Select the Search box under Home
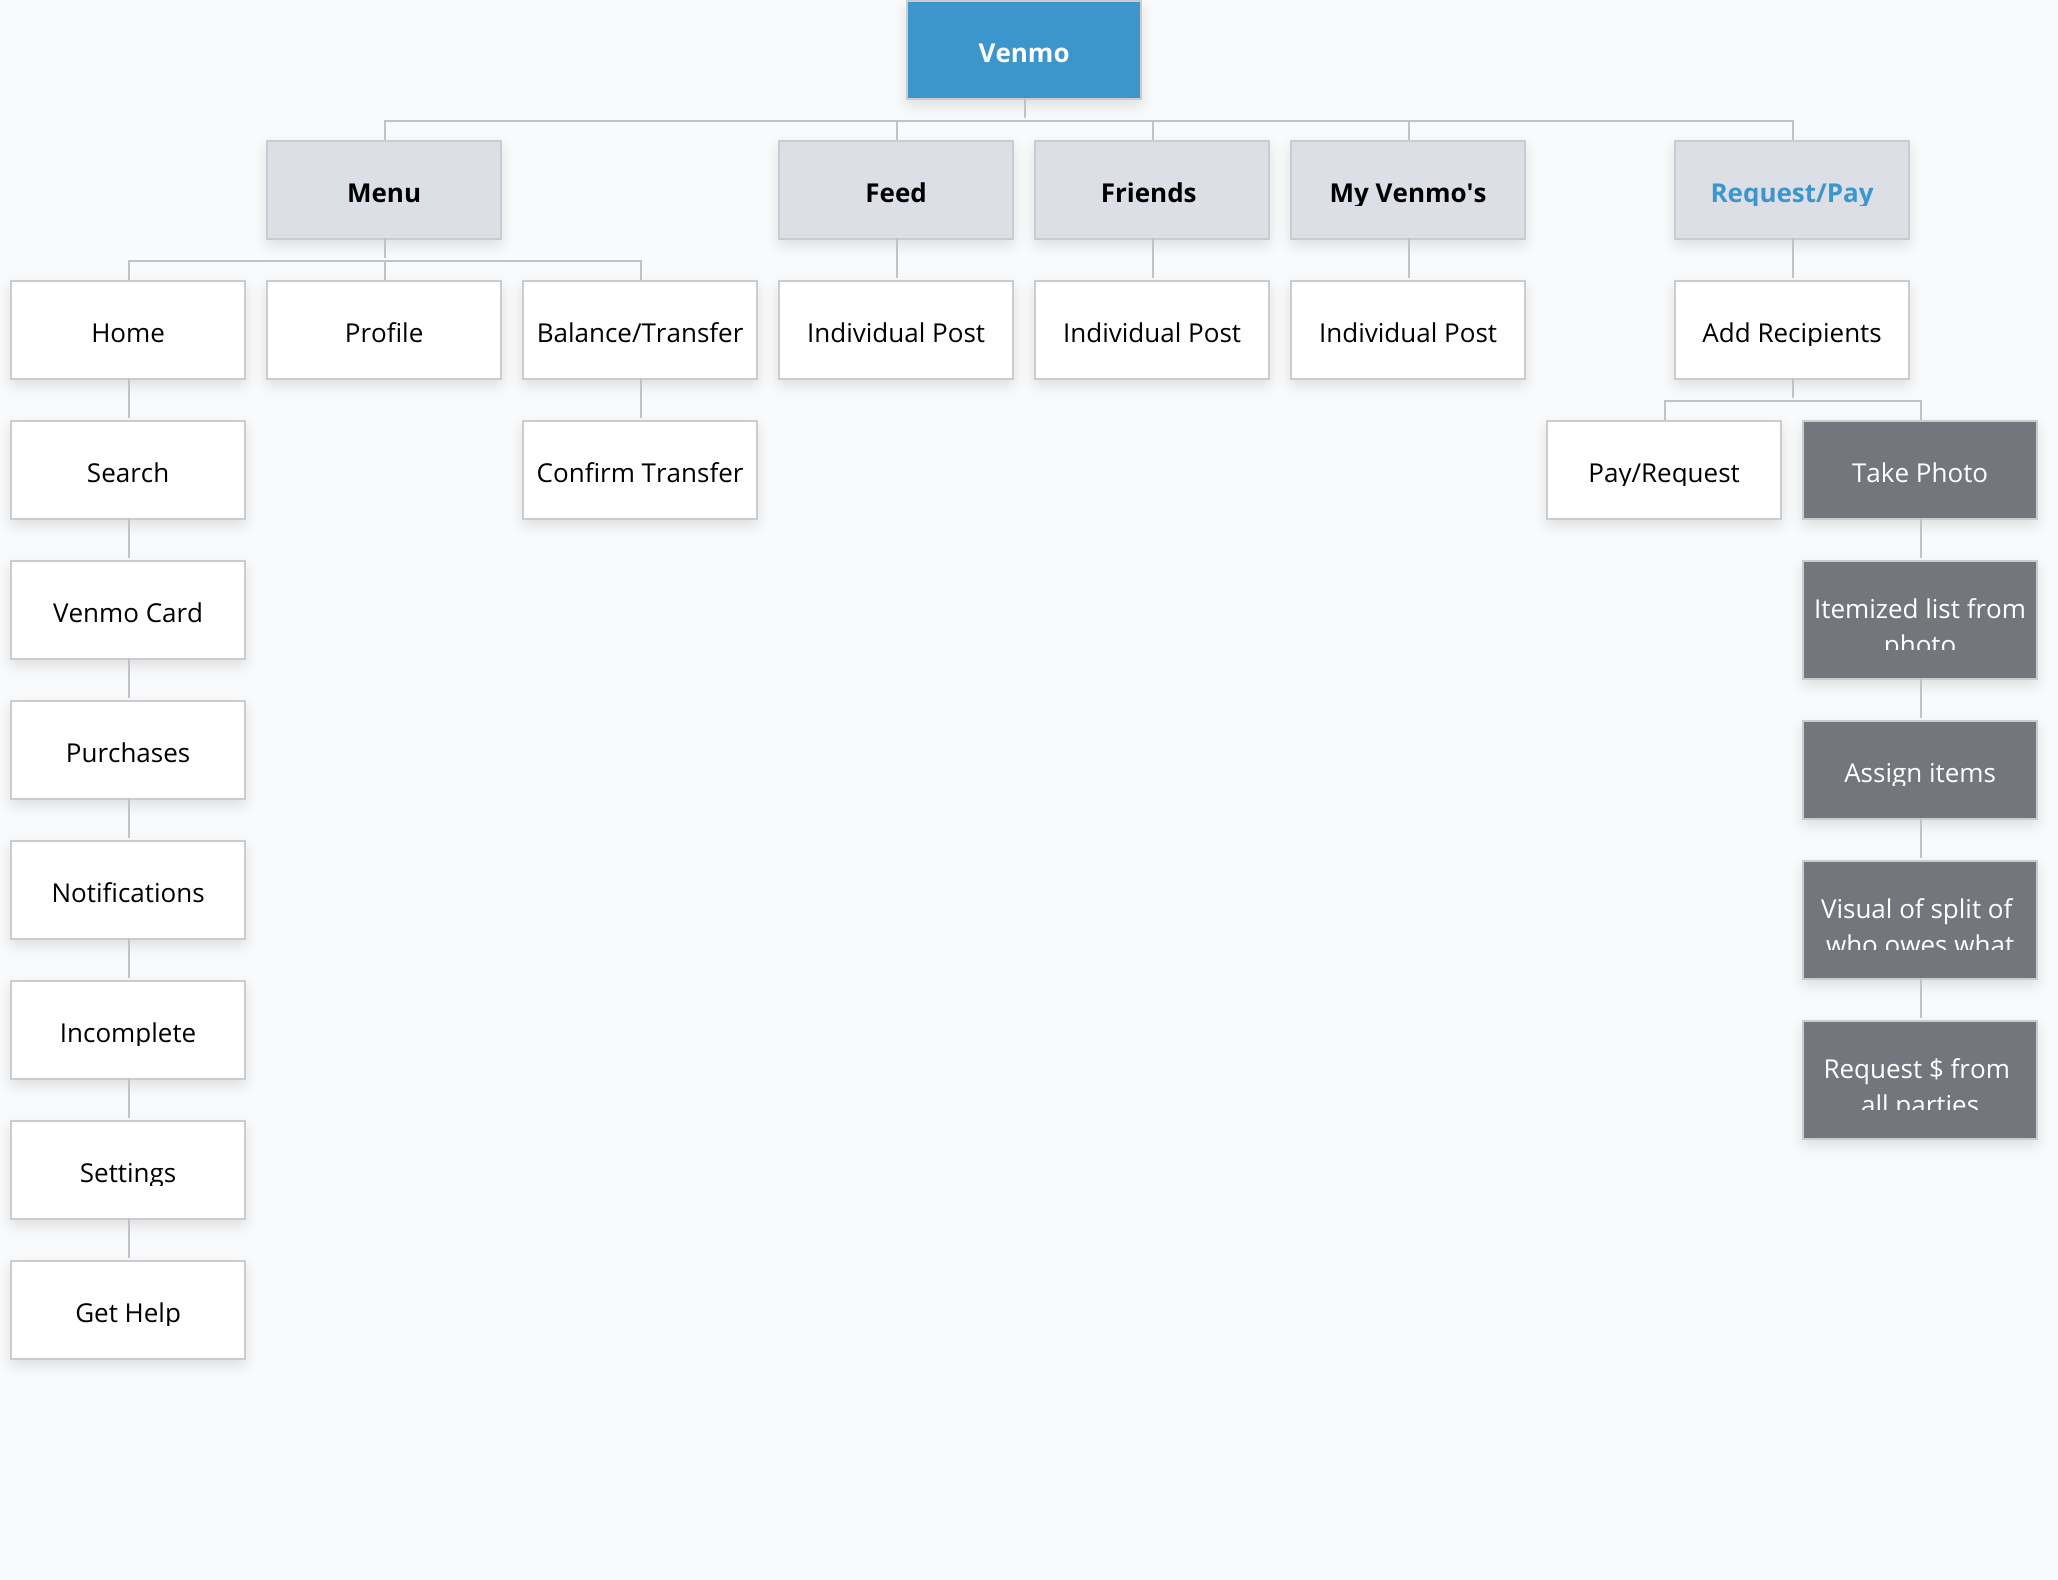The image size is (2058, 1580). coord(128,471)
